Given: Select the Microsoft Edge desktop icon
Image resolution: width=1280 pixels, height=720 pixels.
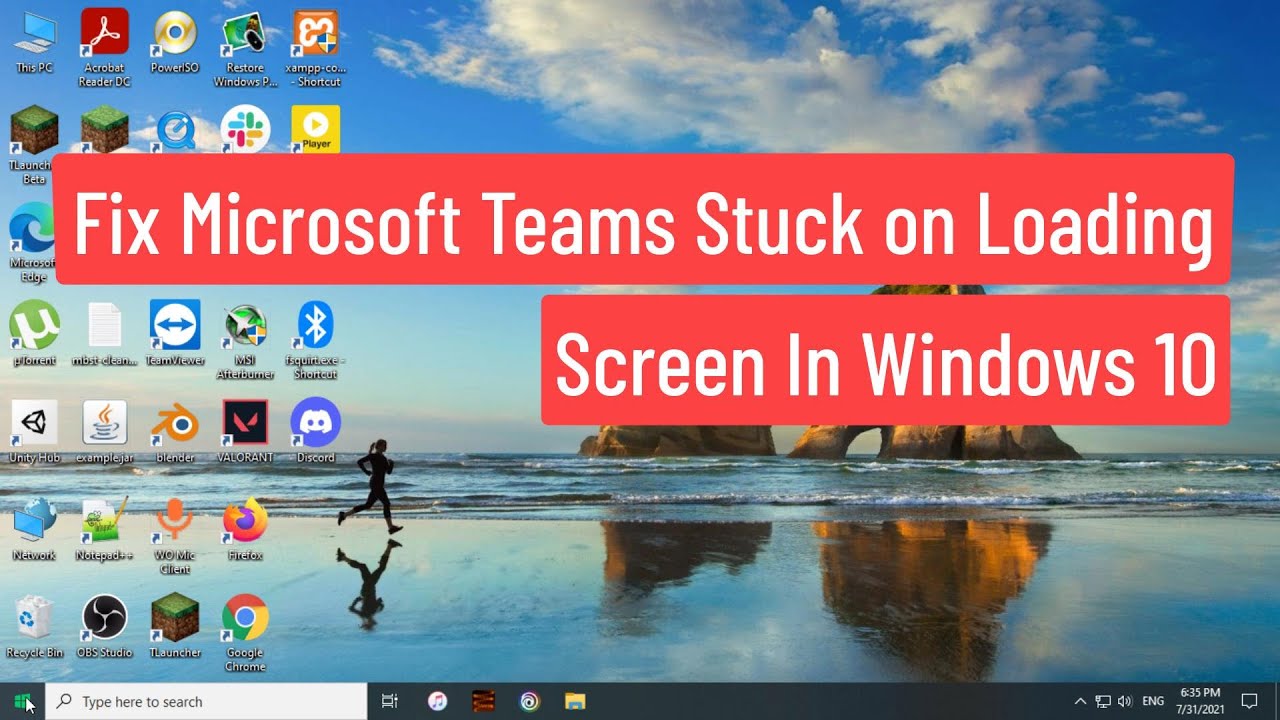Looking at the screenshot, I should (34, 243).
